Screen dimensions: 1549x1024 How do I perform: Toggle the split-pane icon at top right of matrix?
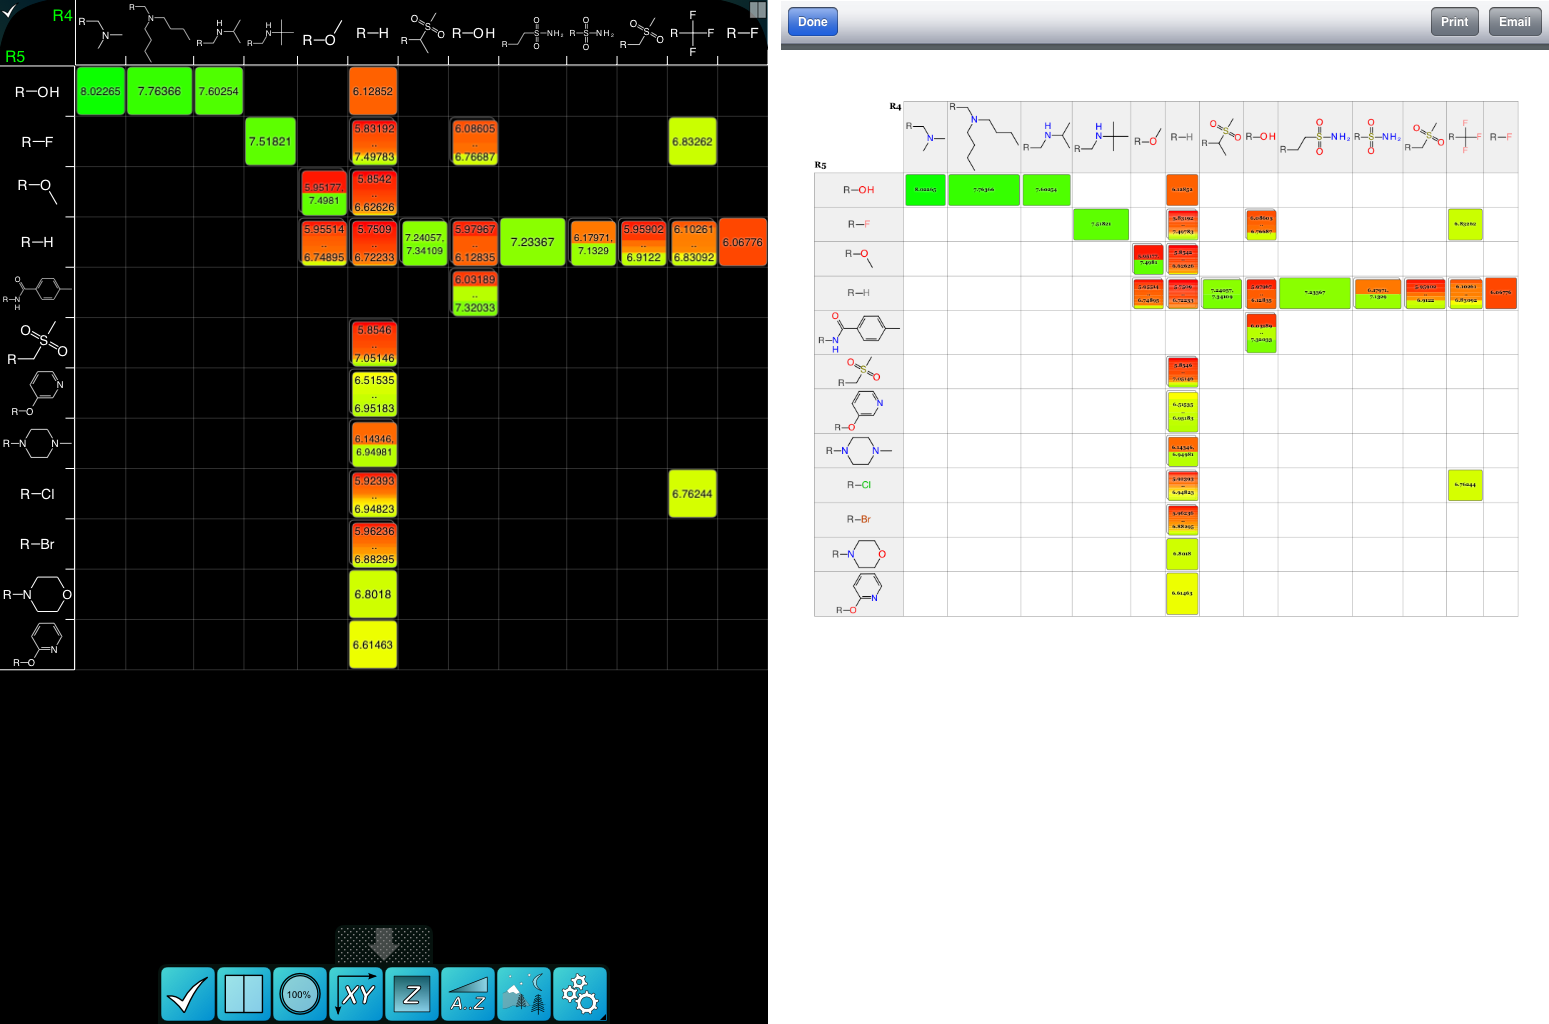point(757,9)
